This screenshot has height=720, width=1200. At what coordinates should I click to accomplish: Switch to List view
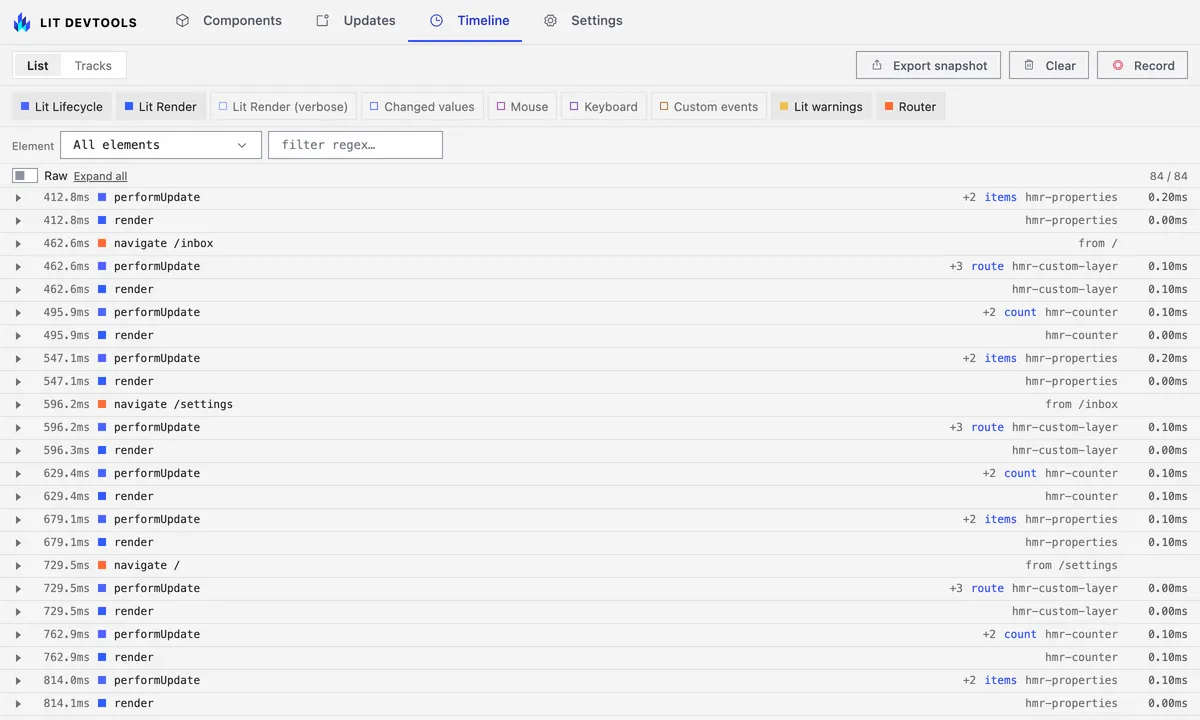[x=38, y=65]
